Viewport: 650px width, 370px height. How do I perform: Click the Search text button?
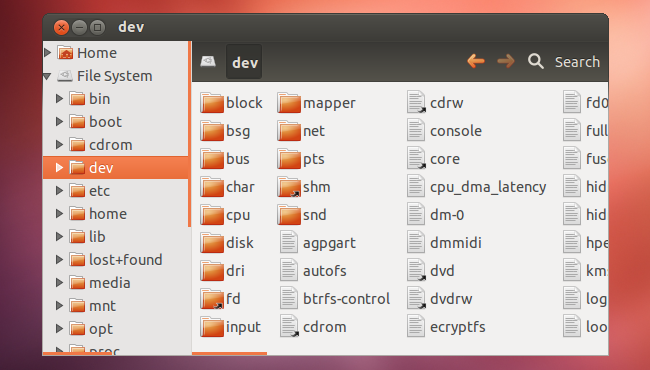(577, 62)
